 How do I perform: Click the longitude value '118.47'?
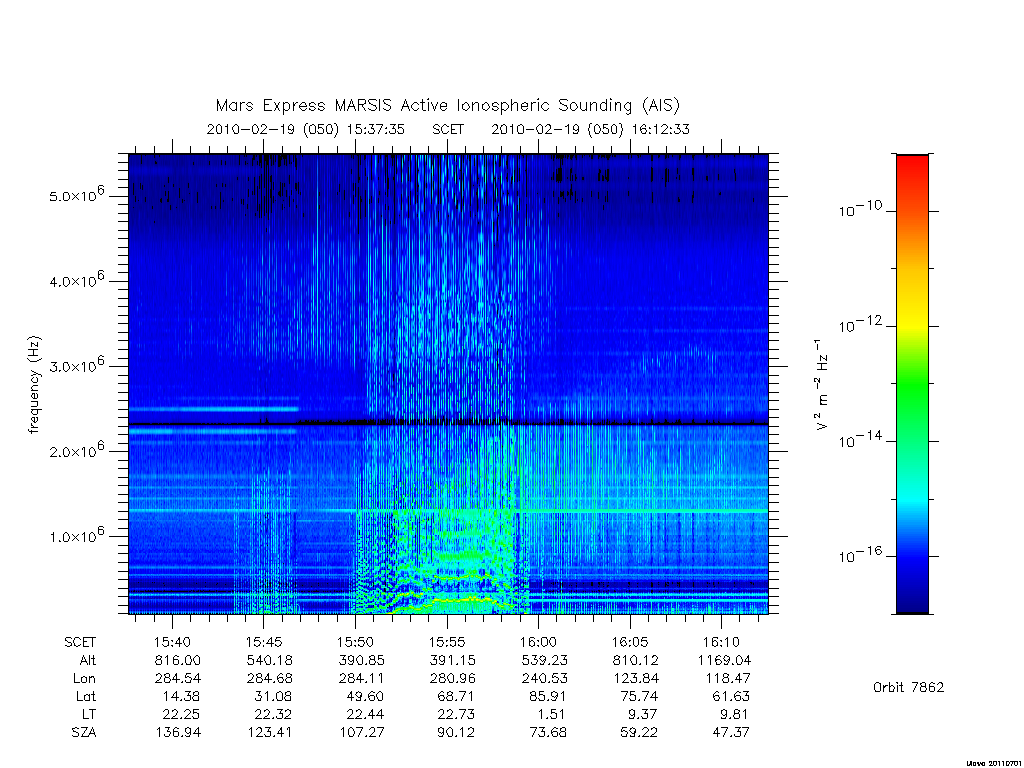click(x=727, y=679)
